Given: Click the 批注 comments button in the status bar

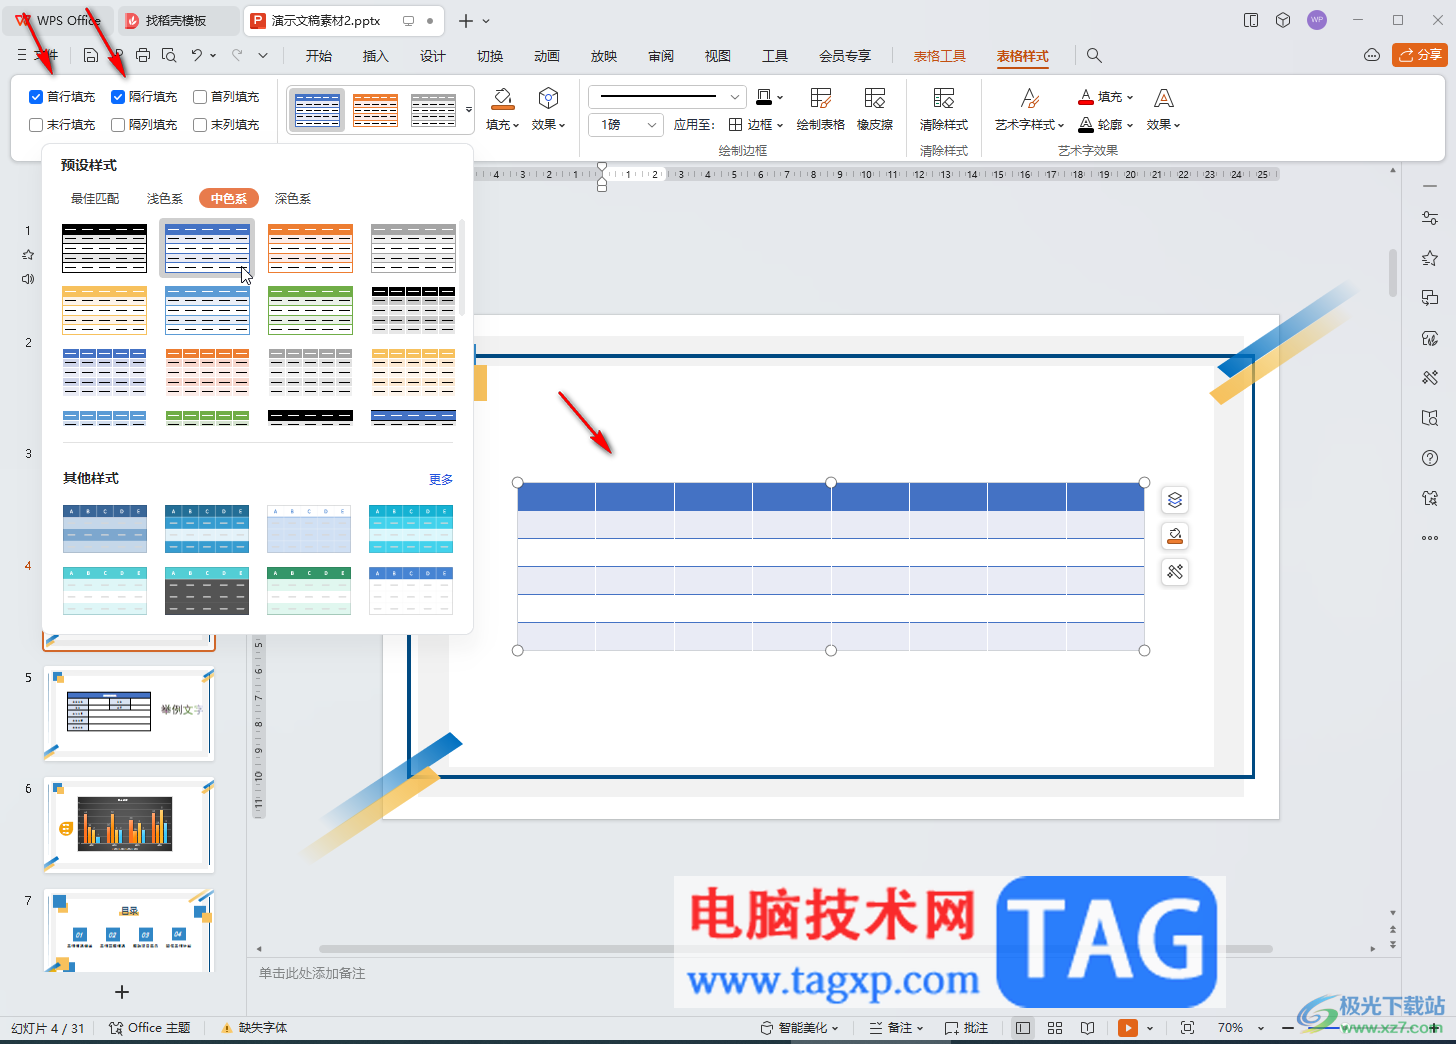Looking at the screenshot, I should pos(966,1028).
